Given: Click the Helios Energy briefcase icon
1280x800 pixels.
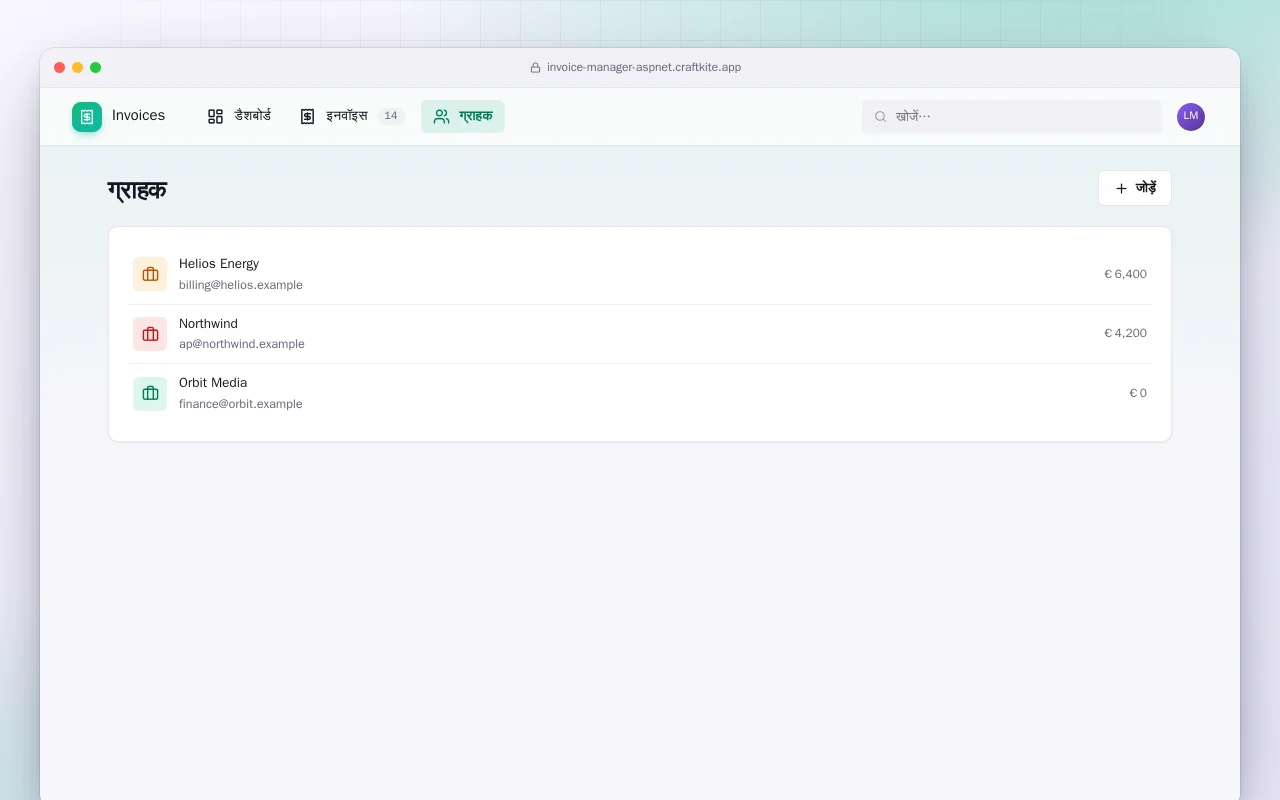Looking at the screenshot, I should (x=150, y=274).
